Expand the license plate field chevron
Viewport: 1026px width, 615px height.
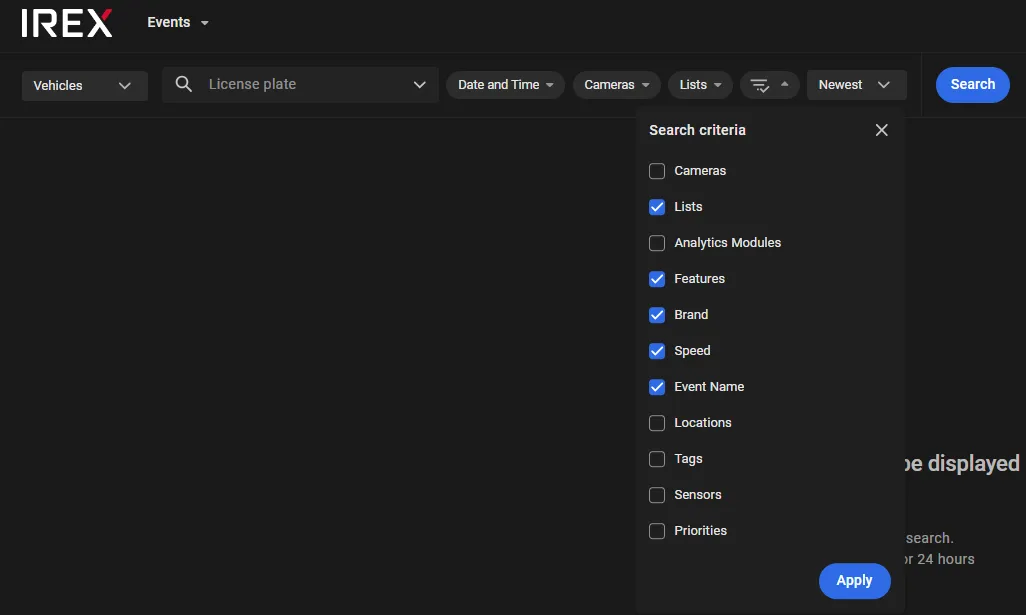coord(419,85)
